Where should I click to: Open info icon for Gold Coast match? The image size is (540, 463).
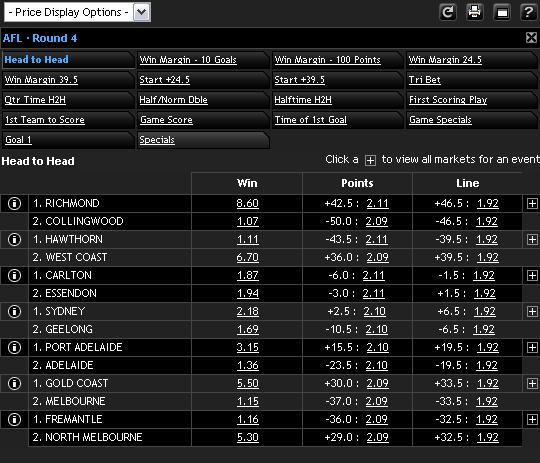click(14, 383)
